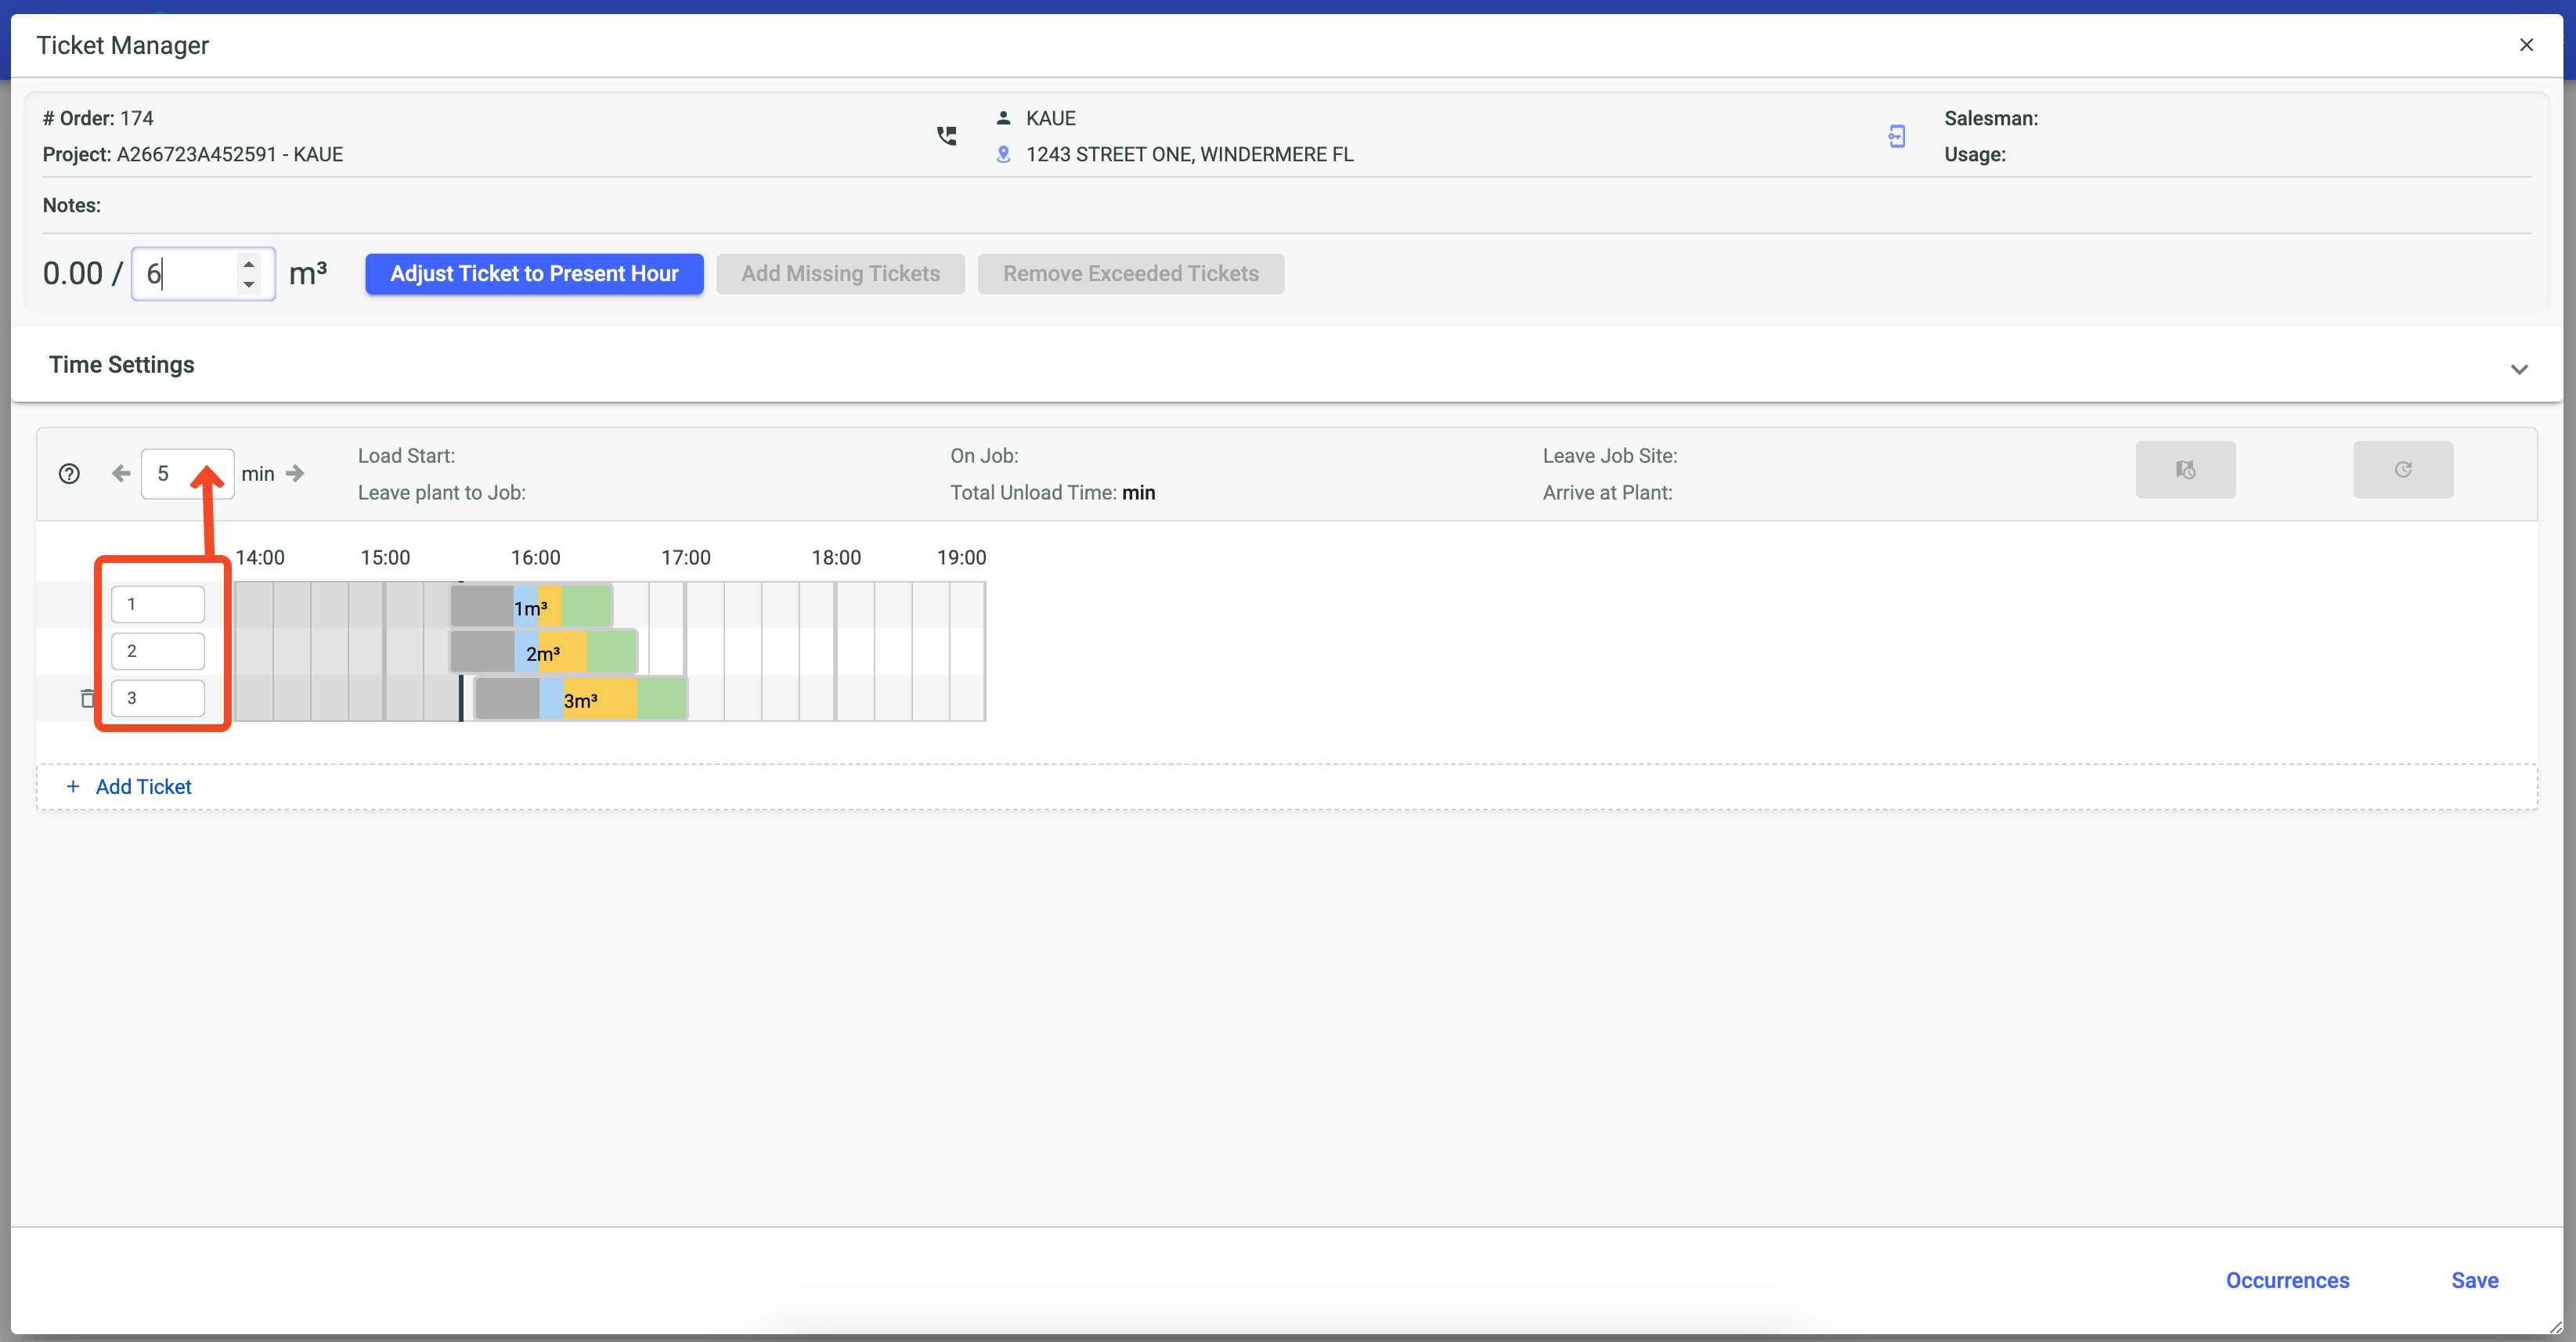Select the 2m³ ticket bar in timeline
This screenshot has height=1342, width=2576.
pos(543,652)
